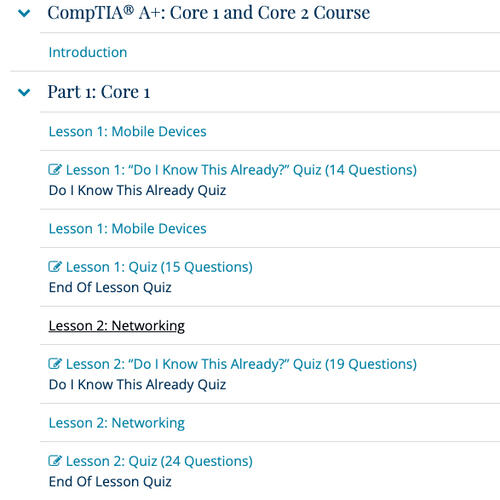The height and width of the screenshot is (500, 500).
Task: Collapse the CompTIA A+ course chevron
Action: (24, 13)
